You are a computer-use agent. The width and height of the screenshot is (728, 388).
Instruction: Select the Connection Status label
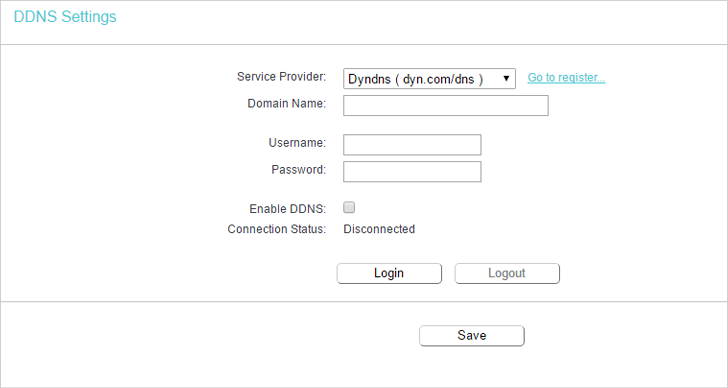coord(277,229)
